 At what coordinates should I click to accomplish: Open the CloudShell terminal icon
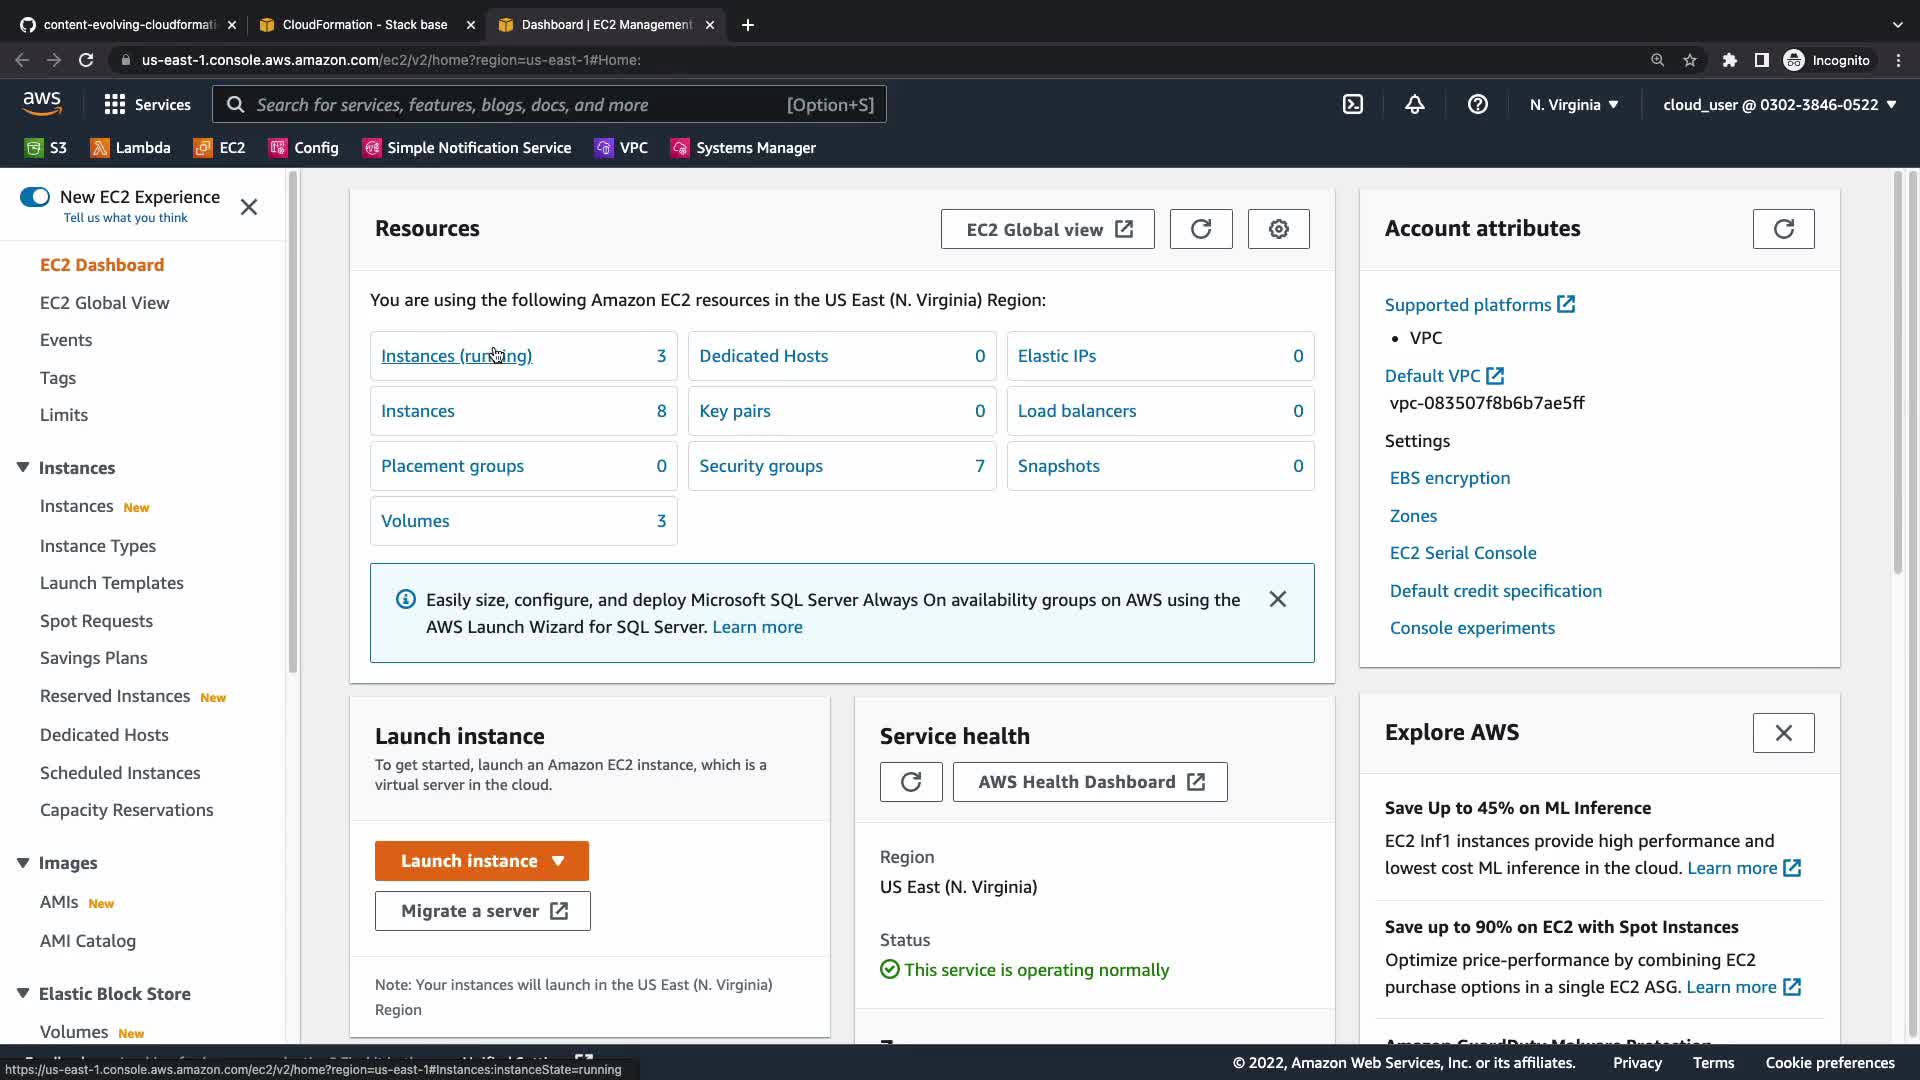1352,104
